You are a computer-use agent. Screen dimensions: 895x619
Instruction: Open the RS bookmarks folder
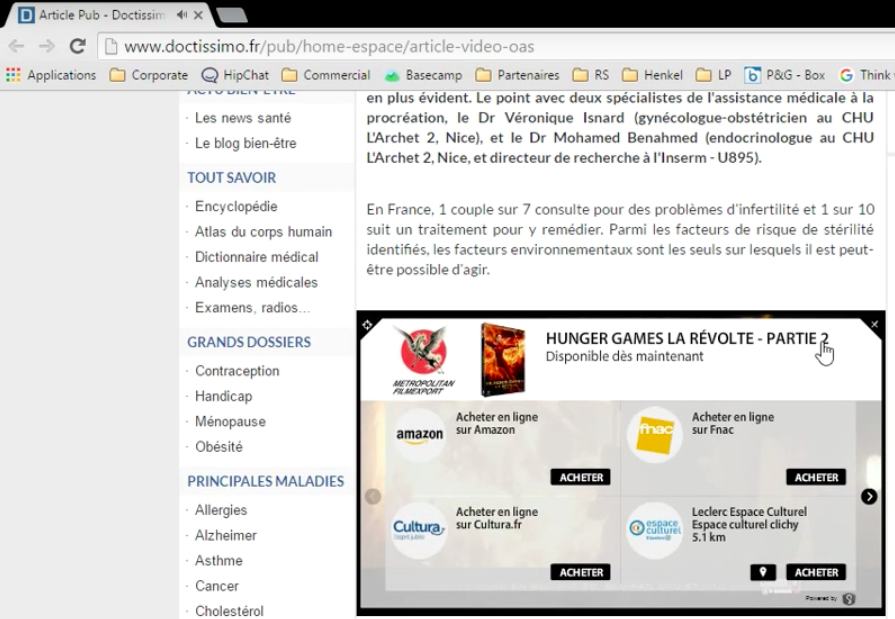591,75
